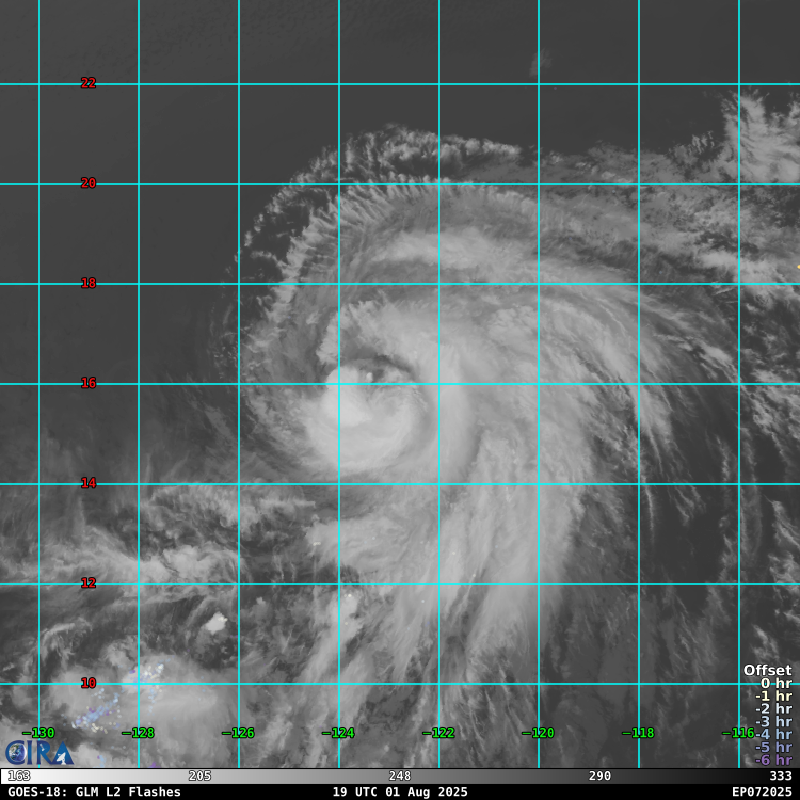Click the -118 longitude label

[x=638, y=733]
